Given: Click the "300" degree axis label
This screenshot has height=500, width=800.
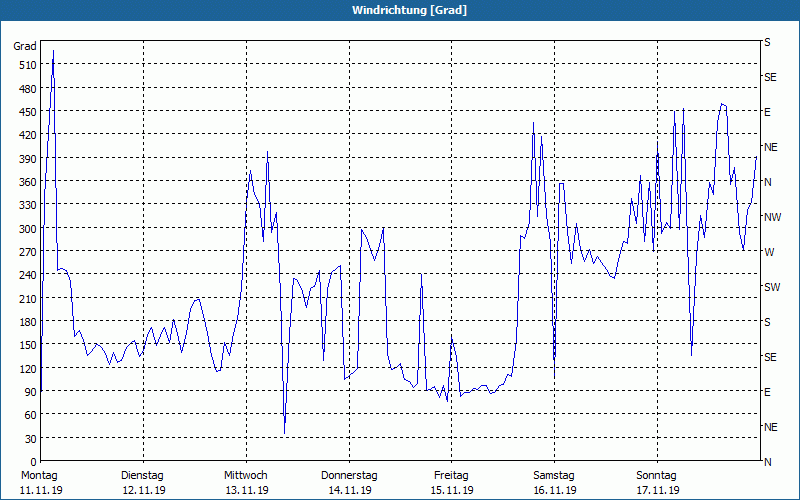Looking at the screenshot, I should 28,229.
